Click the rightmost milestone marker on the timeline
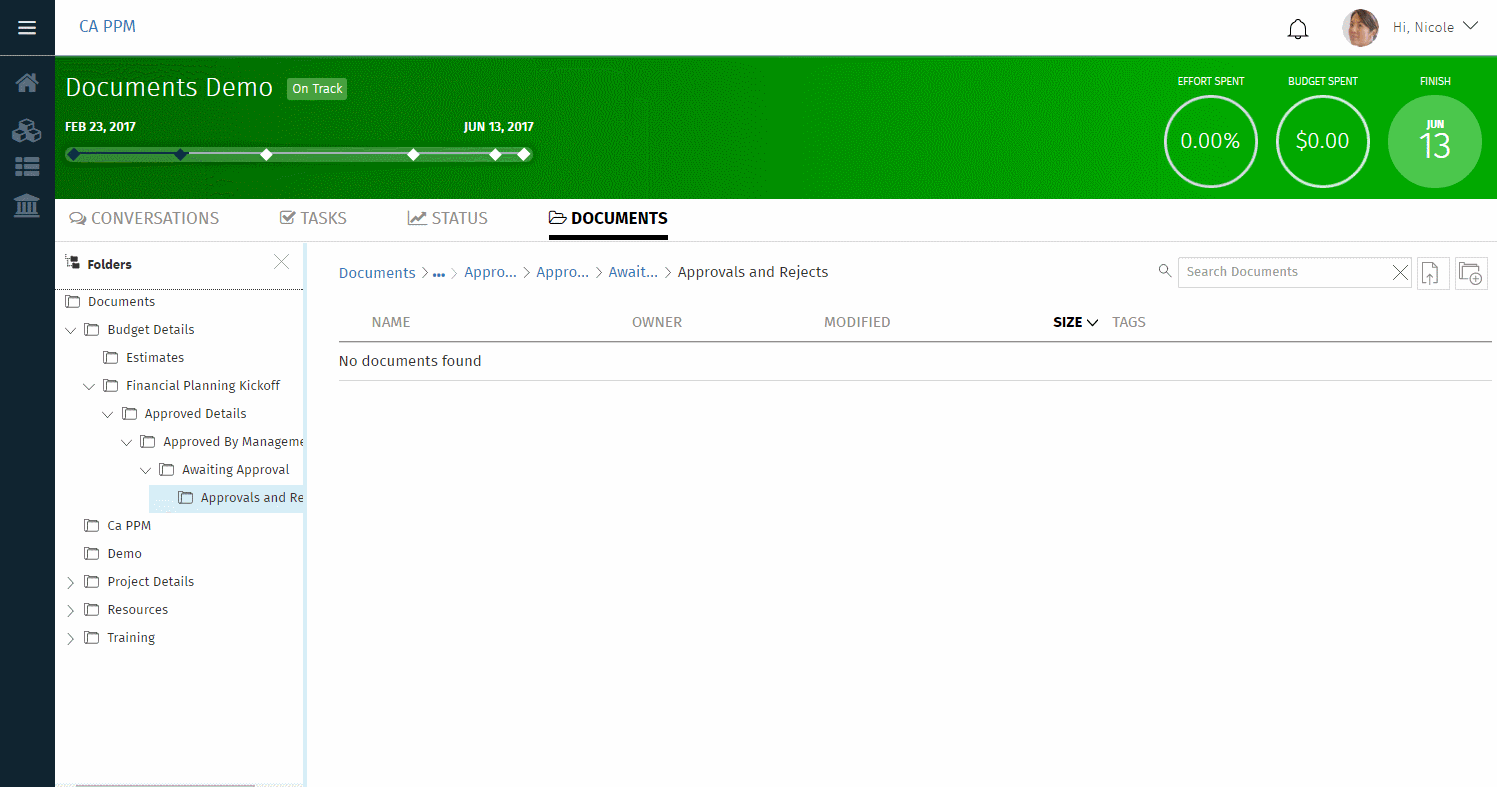Viewport: 1497px width, 787px height. point(523,154)
